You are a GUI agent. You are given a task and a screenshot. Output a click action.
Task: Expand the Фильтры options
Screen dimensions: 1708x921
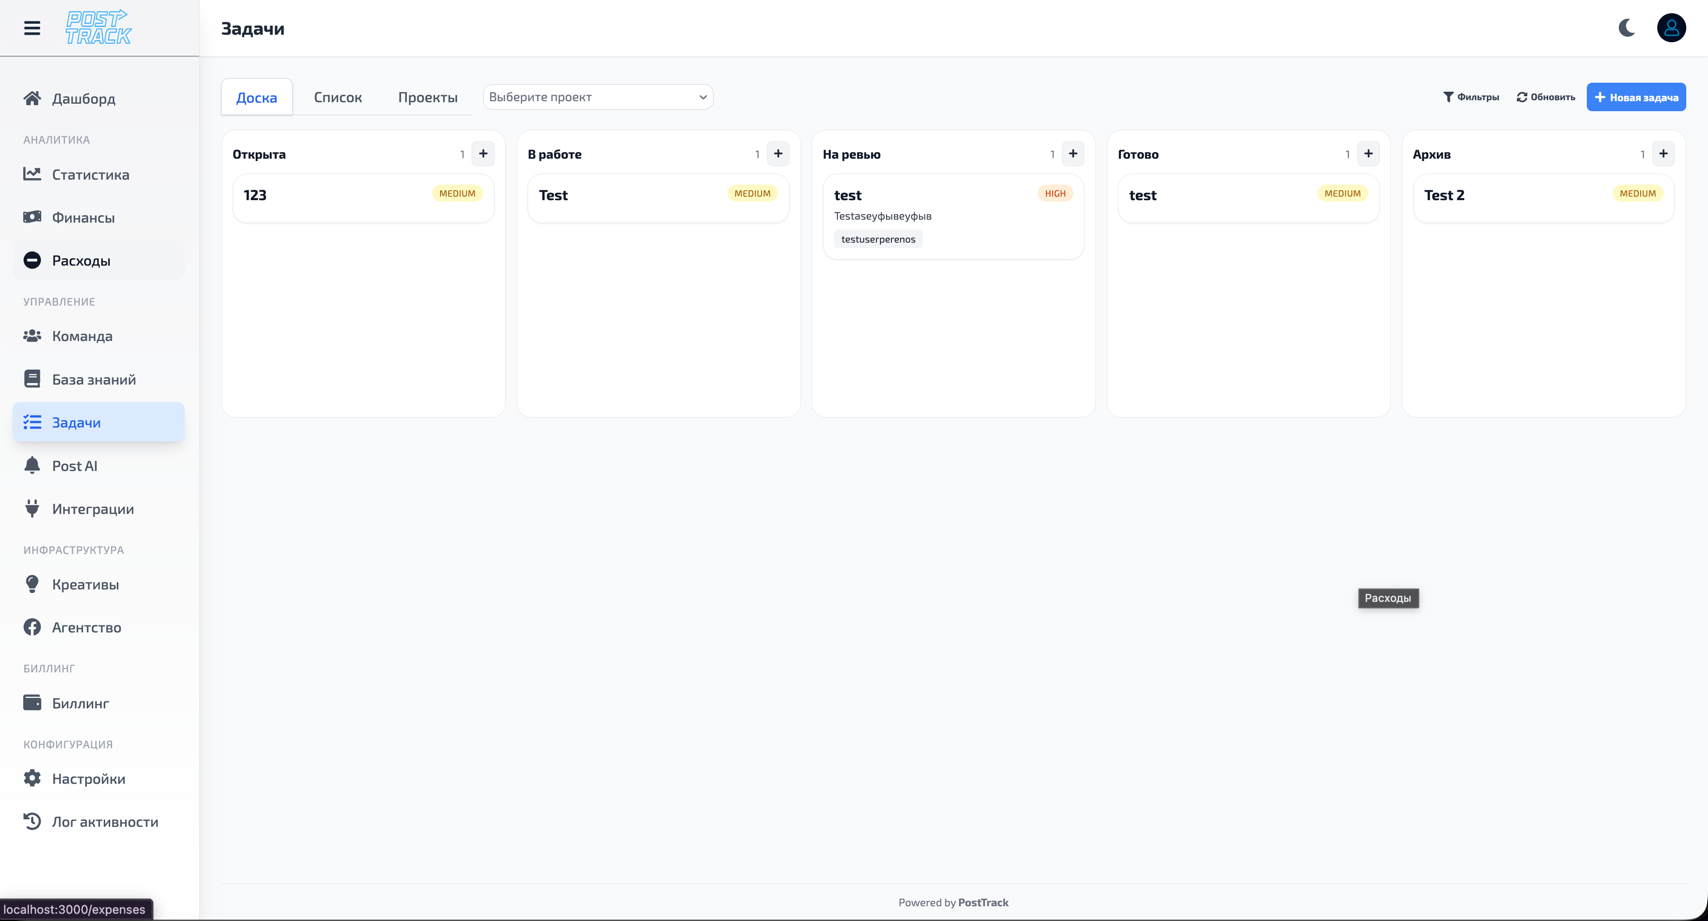pos(1471,96)
